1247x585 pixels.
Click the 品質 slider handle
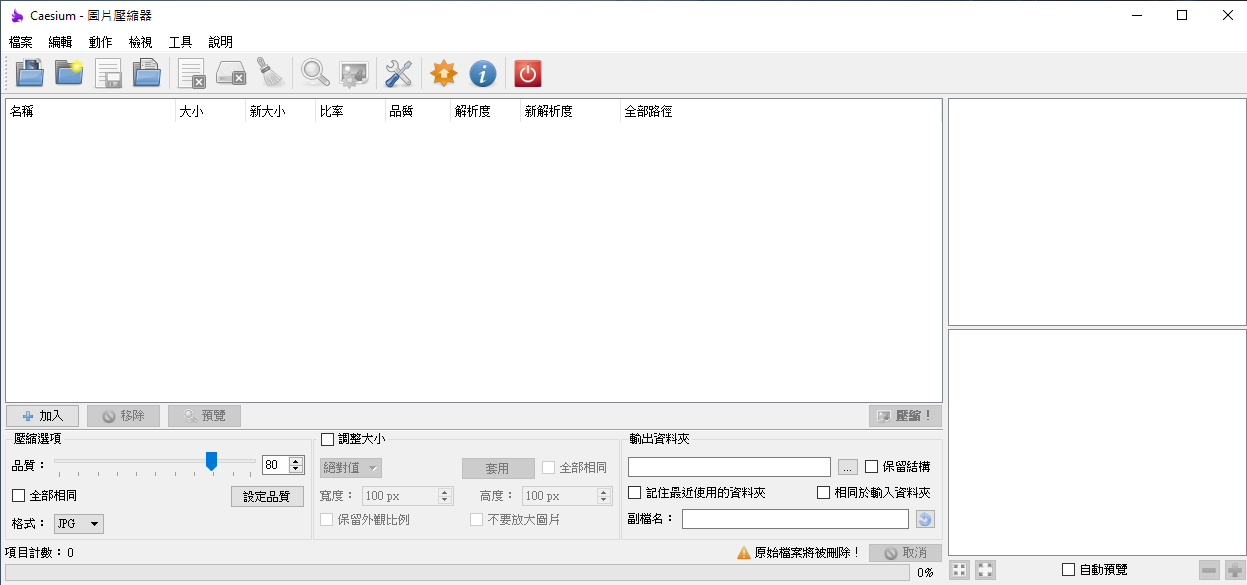pyautogui.click(x=211, y=461)
